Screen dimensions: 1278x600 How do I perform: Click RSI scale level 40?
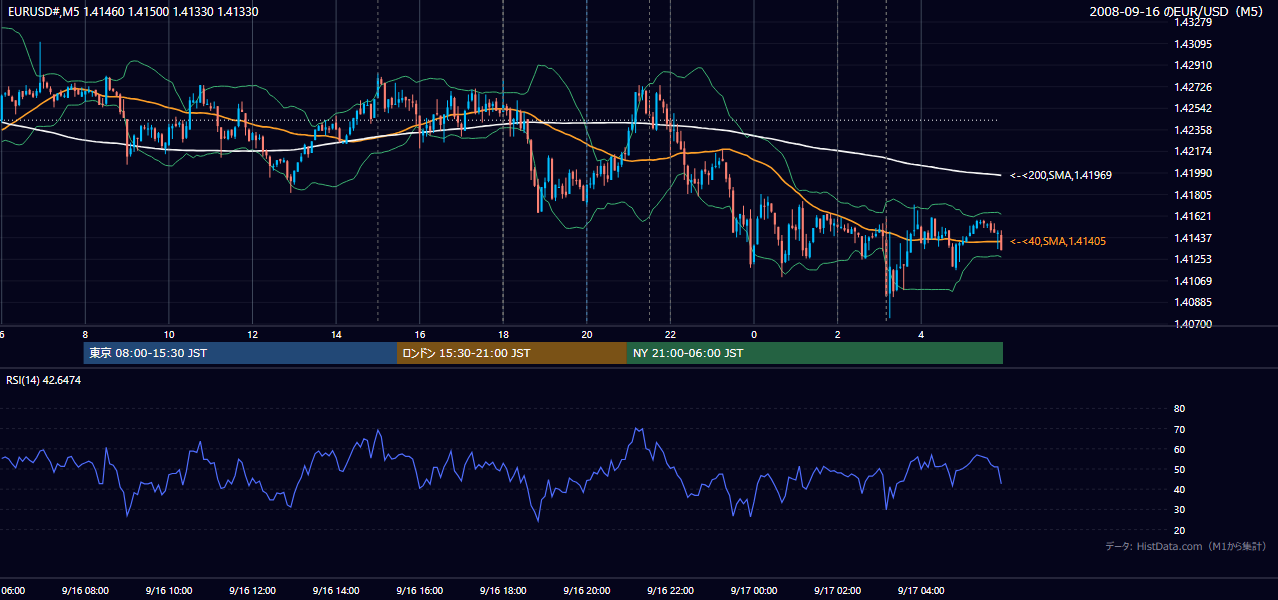tap(1179, 490)
